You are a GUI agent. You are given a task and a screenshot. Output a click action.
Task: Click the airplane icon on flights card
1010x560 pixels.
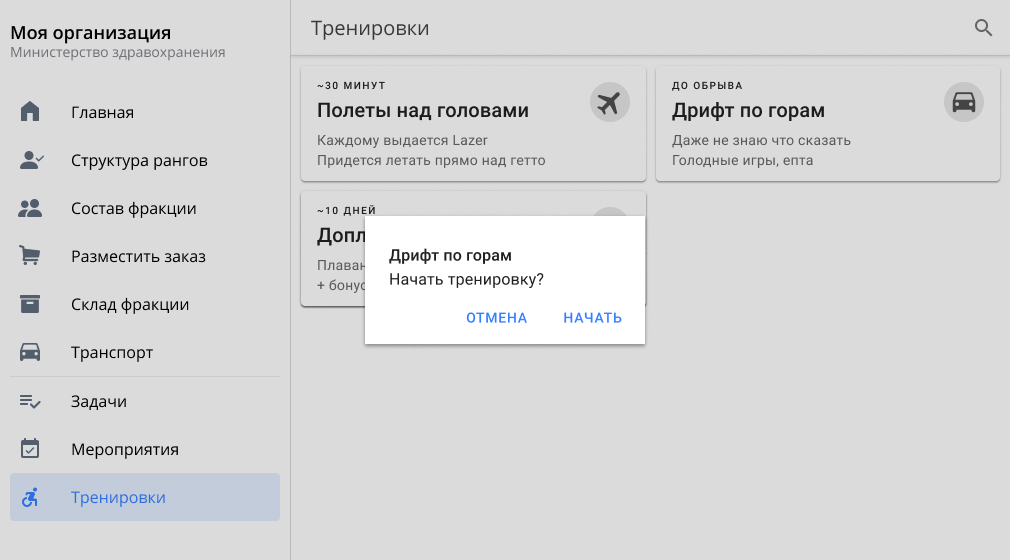[610, 102]
